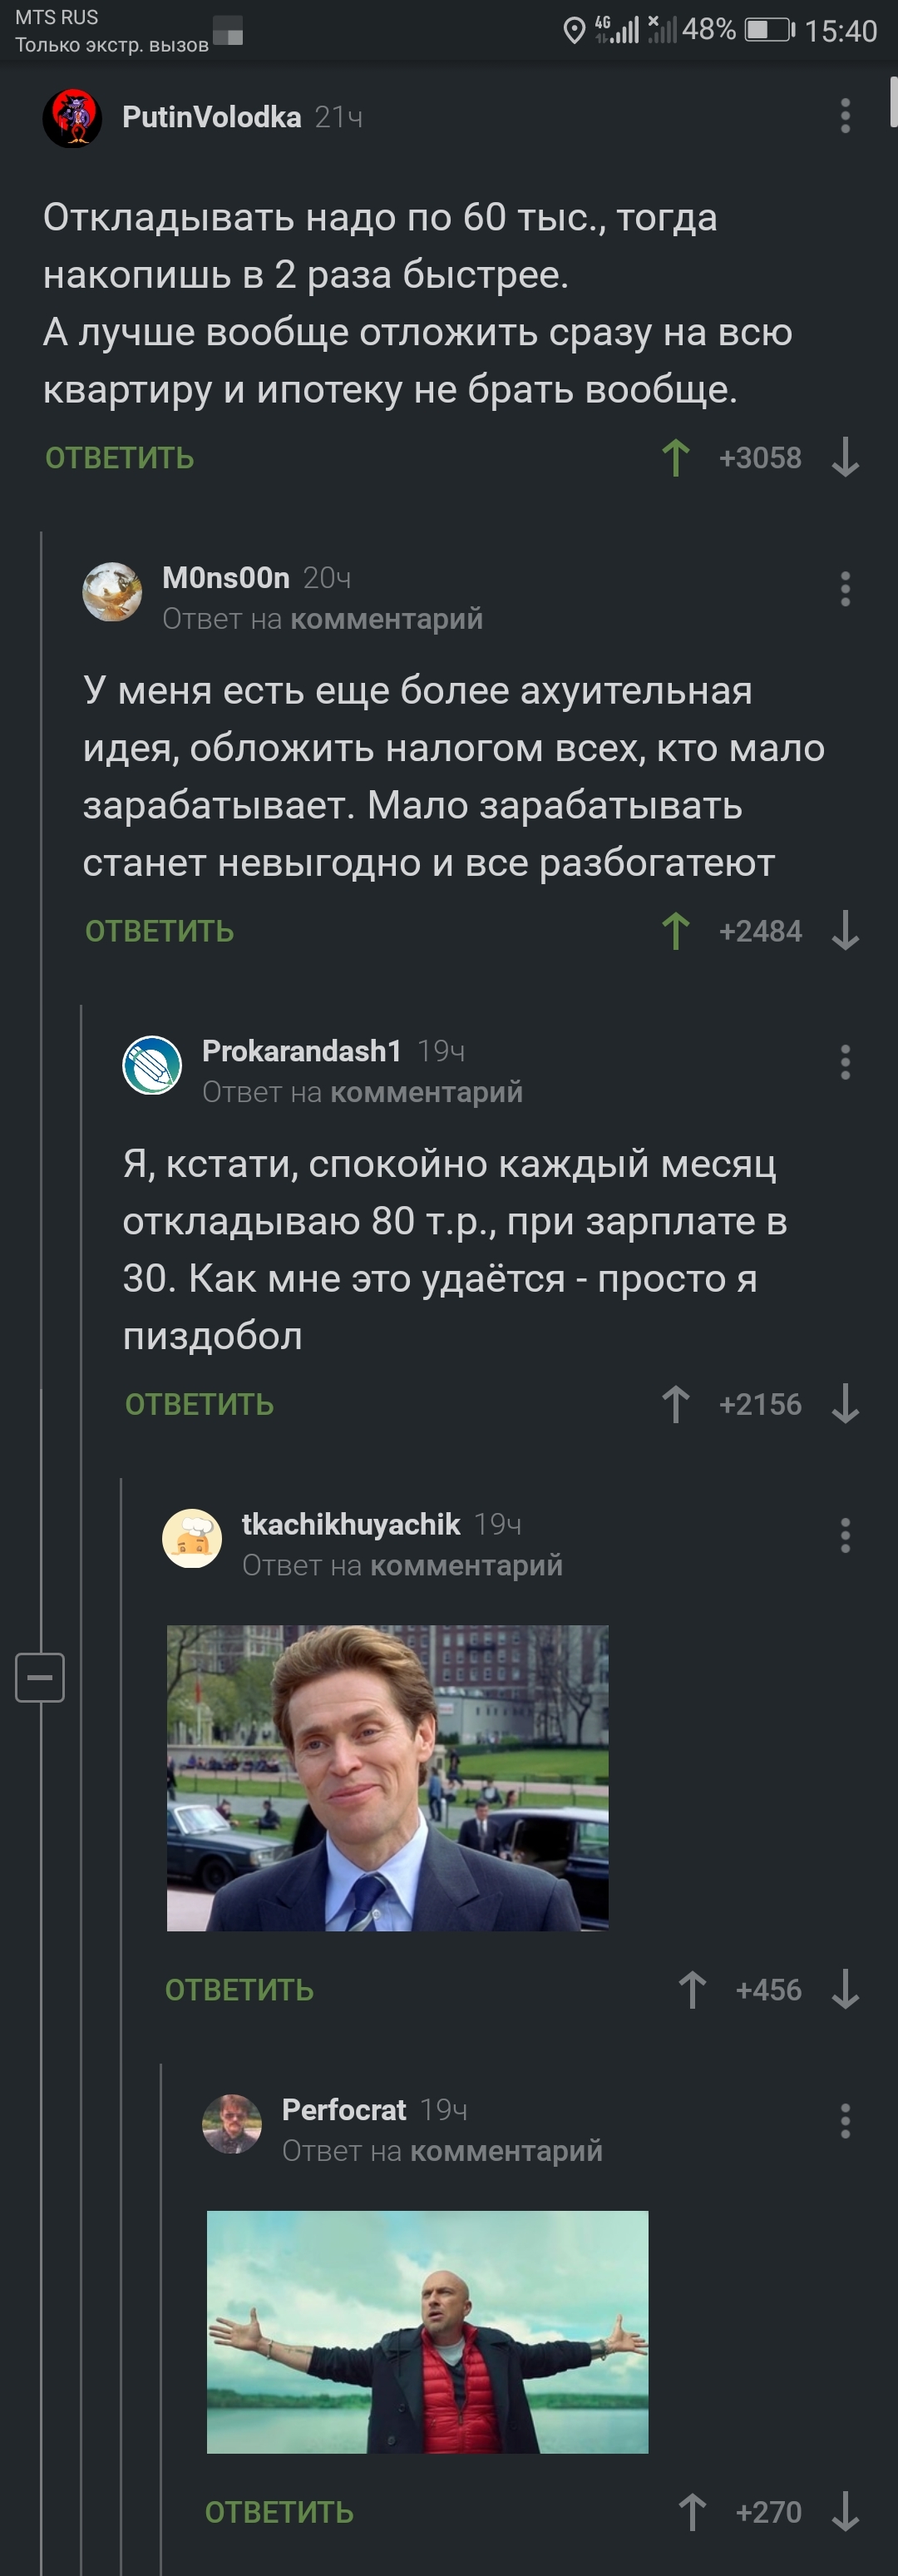898x2576 pixels.
Task: Downvote Prokarandash1's comment
Action: click(x=845, y=1404)
